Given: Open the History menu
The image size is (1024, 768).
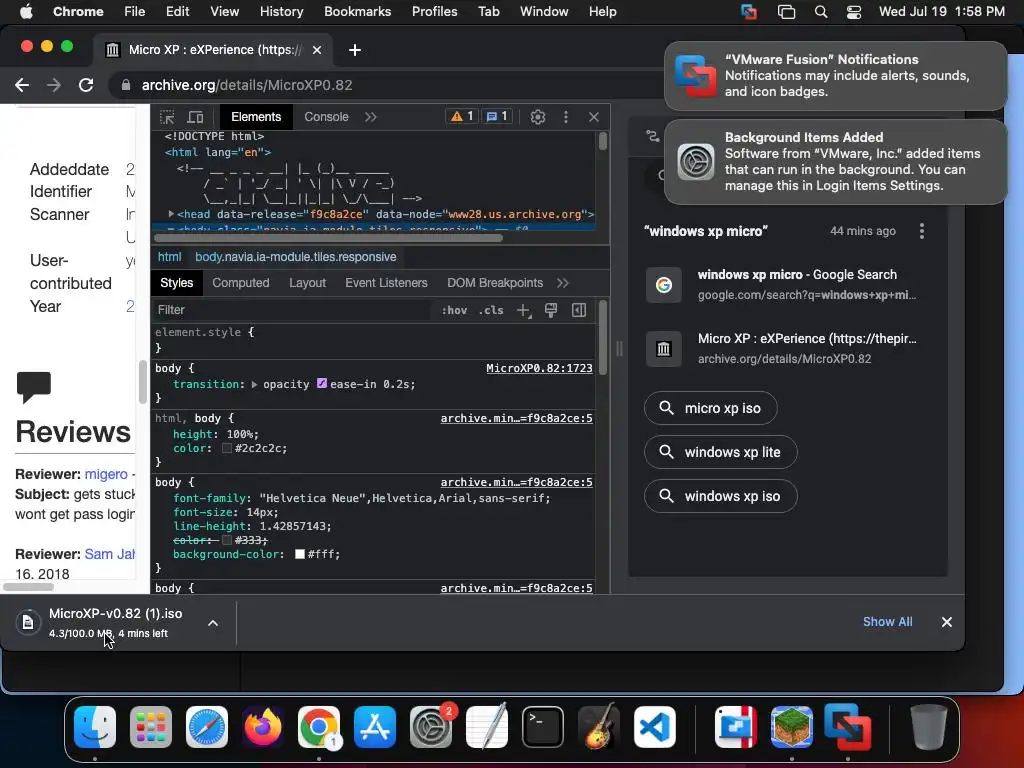Looking at the screenshot, I should pos(281,11).
